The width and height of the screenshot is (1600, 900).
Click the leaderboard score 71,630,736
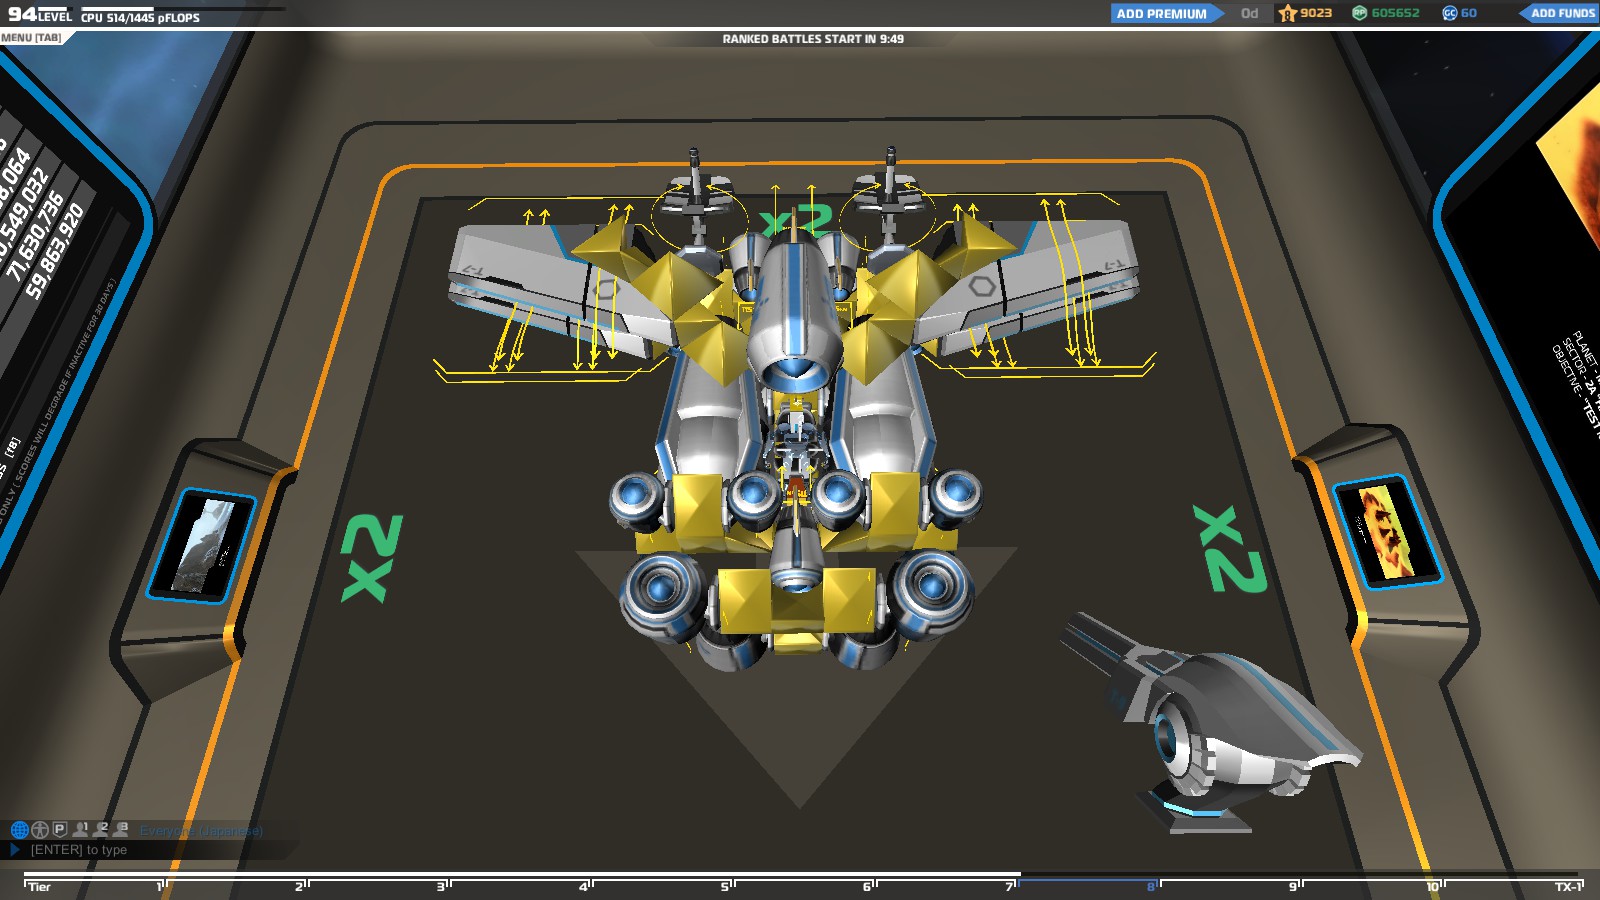[x=35, y=236]
